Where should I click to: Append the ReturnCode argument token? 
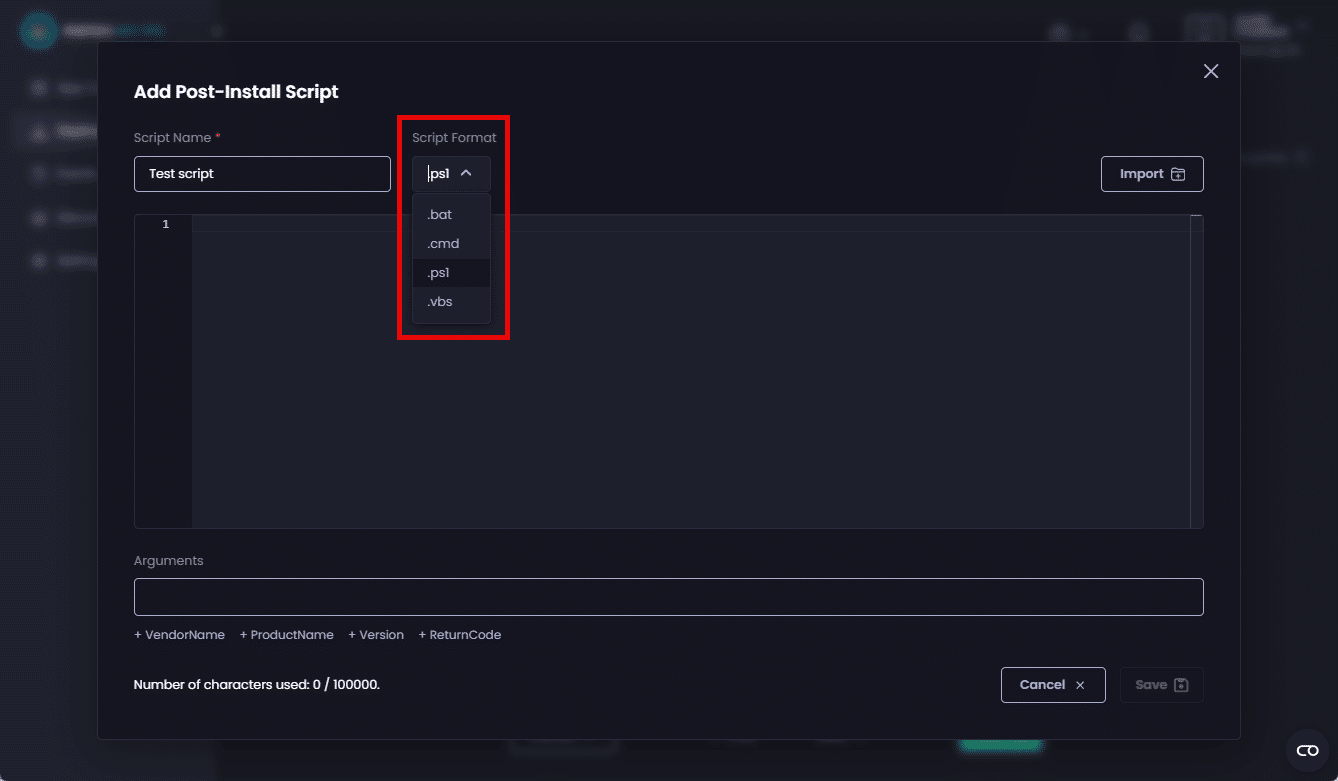460,635
